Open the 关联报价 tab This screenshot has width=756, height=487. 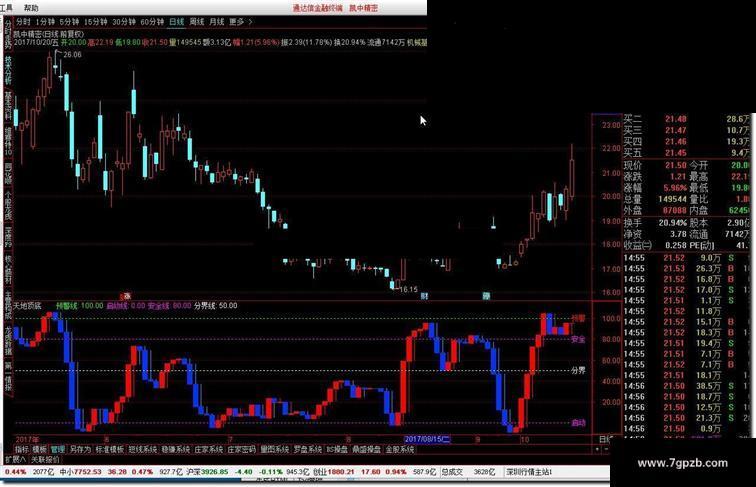point(45,460)
